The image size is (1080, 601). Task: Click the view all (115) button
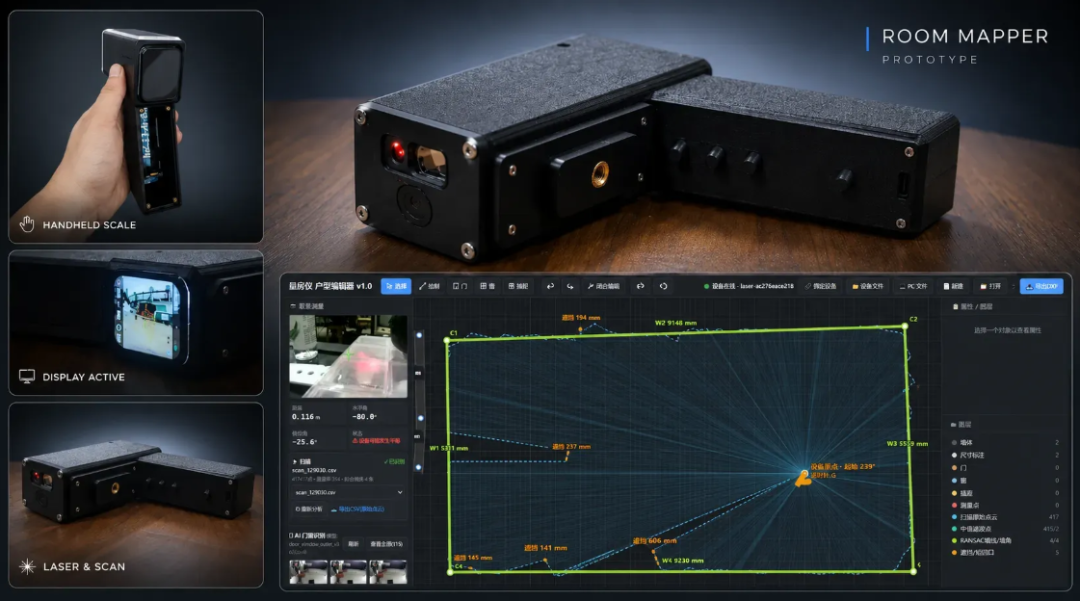point(386,544)
